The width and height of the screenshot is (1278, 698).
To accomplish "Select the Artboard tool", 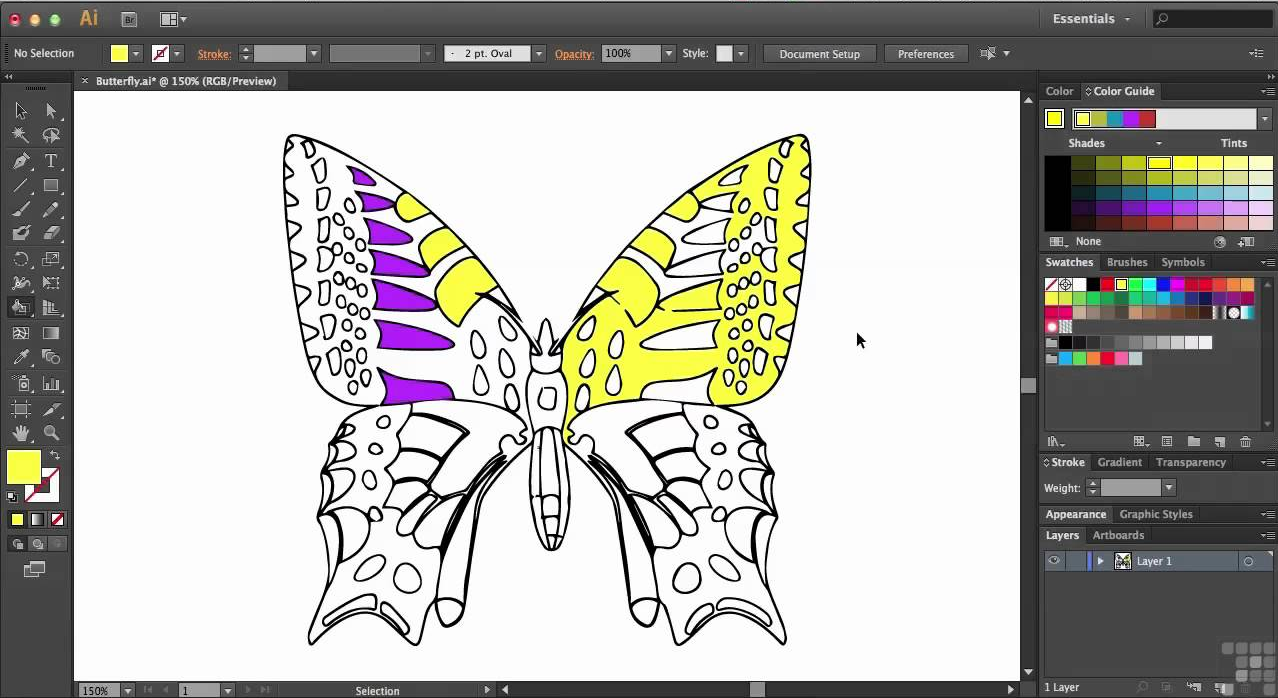I will 21,408.
